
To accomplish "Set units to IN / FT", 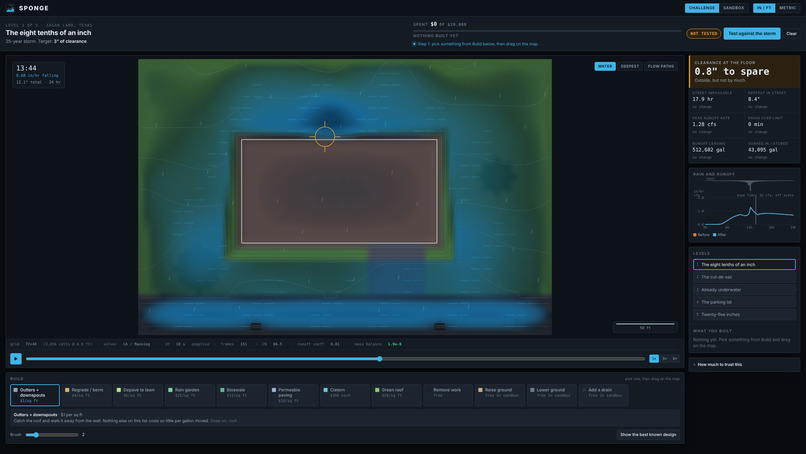I will tap(764, 8).
